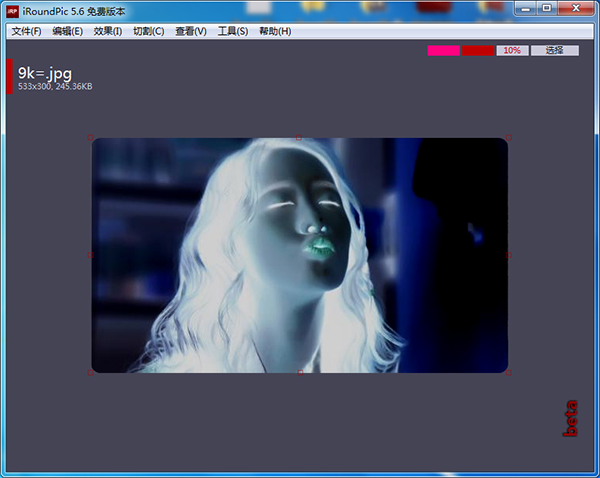Click the iRoundPic app icon in title bar

click(13, 11)
